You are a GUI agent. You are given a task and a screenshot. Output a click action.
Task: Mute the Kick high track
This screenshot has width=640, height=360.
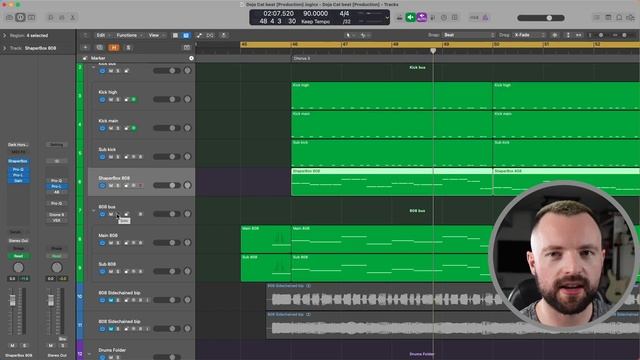pos(111,100)
